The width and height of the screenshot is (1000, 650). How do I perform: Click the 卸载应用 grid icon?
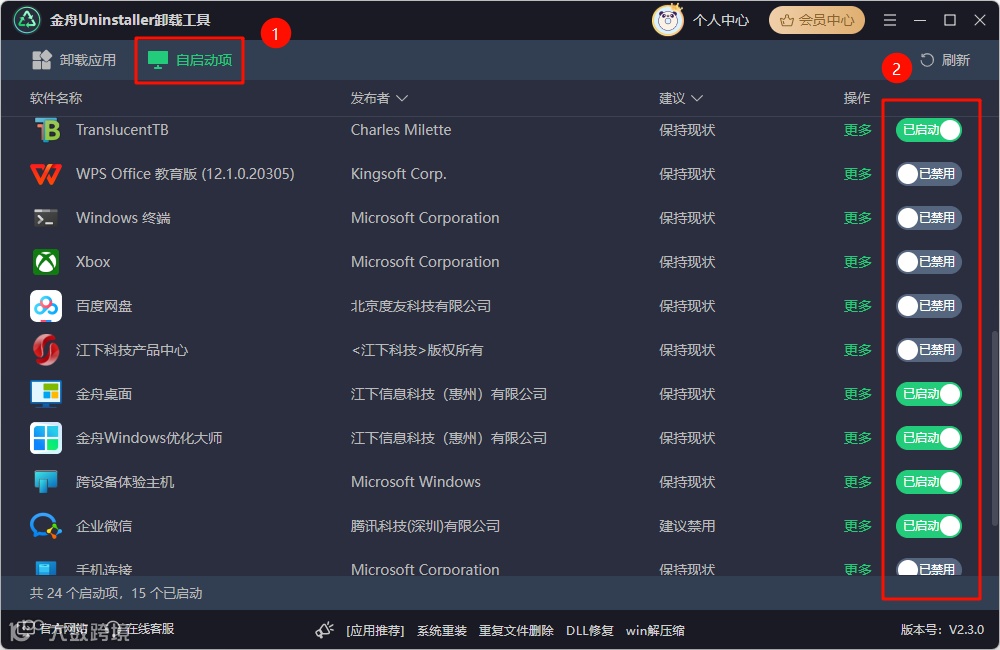[41, 60]
